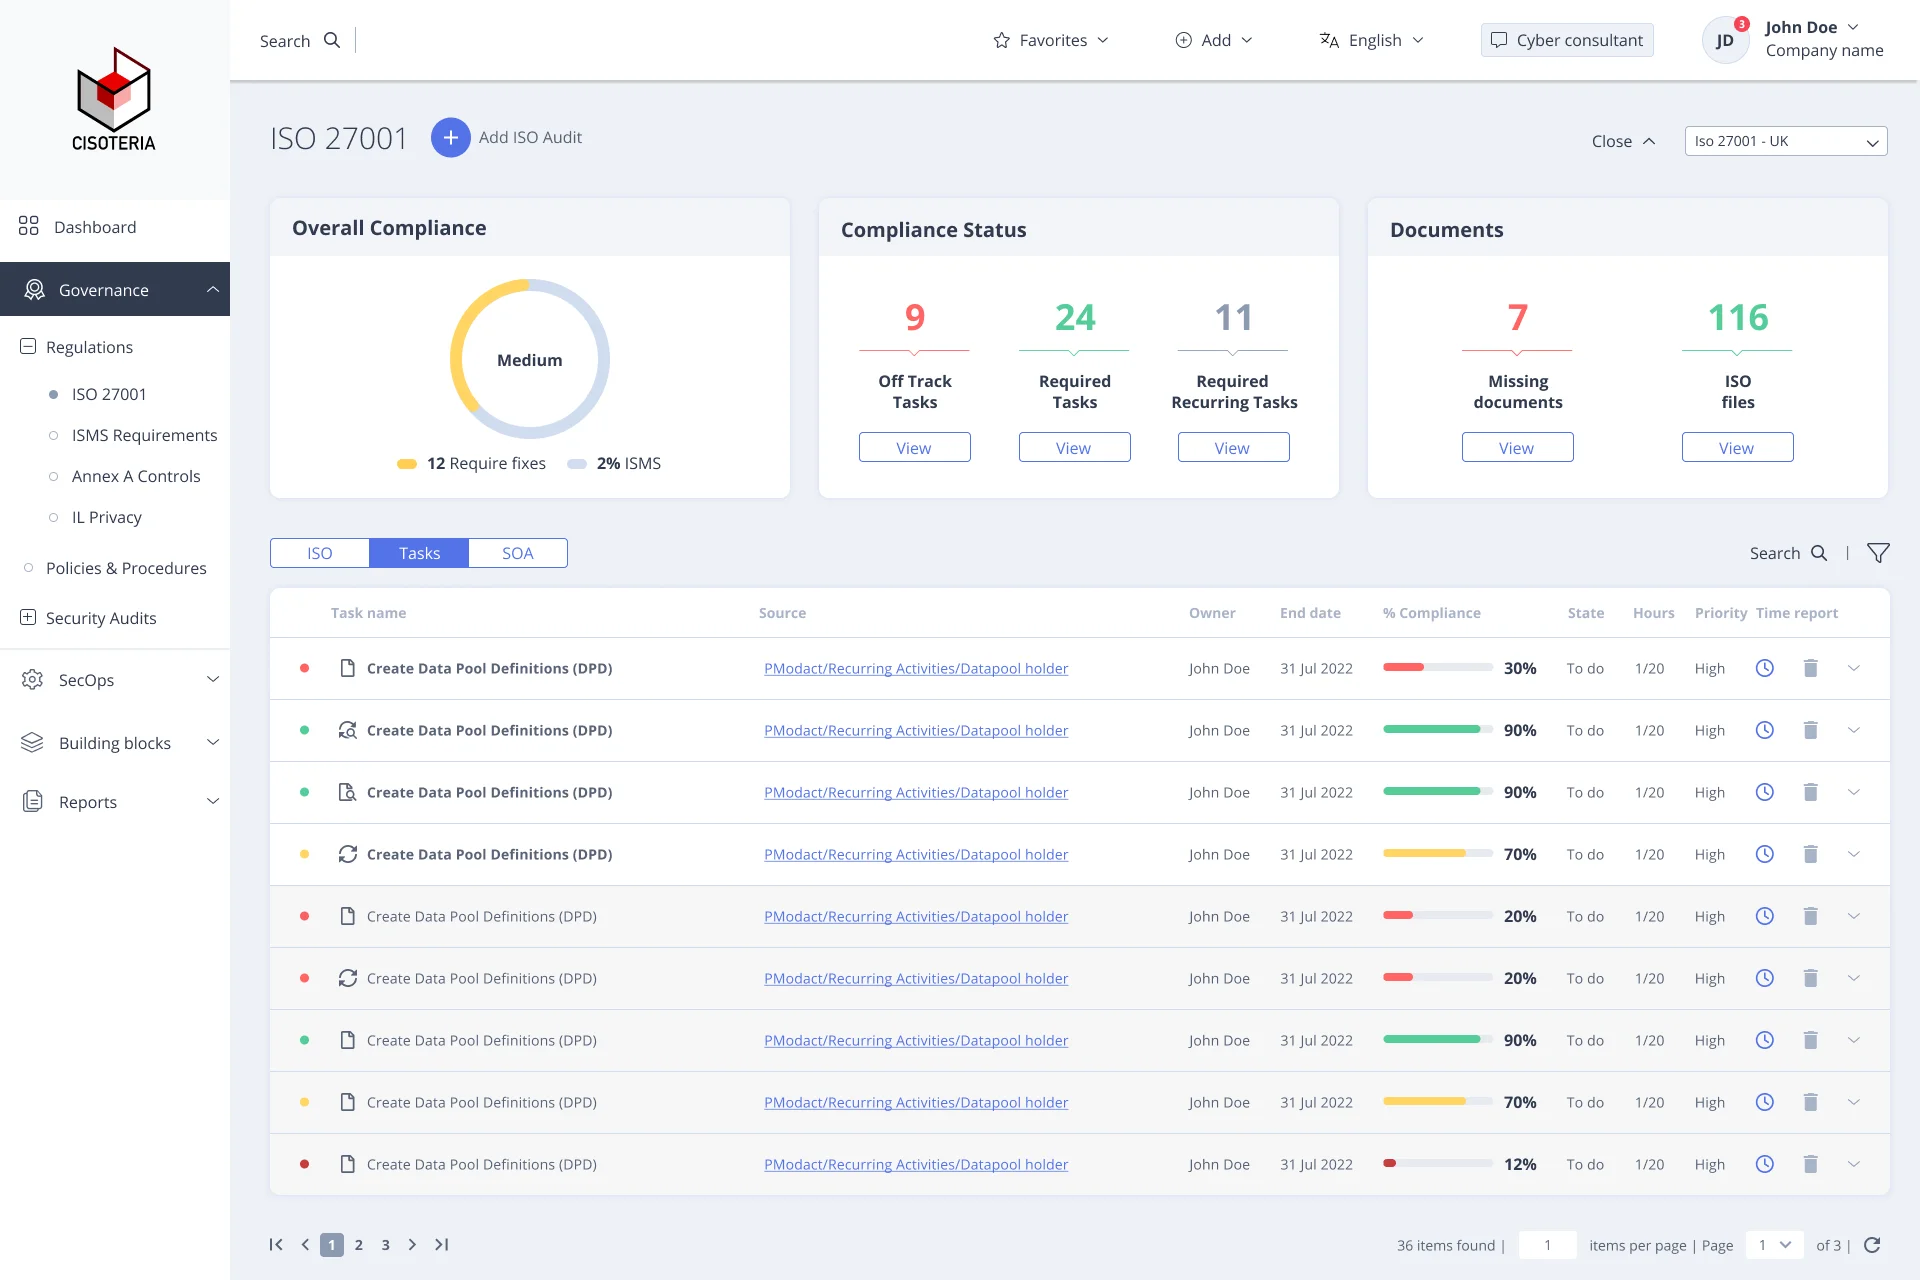
Task: Expand the Building blocks chevron
Action: click(213, 742)
